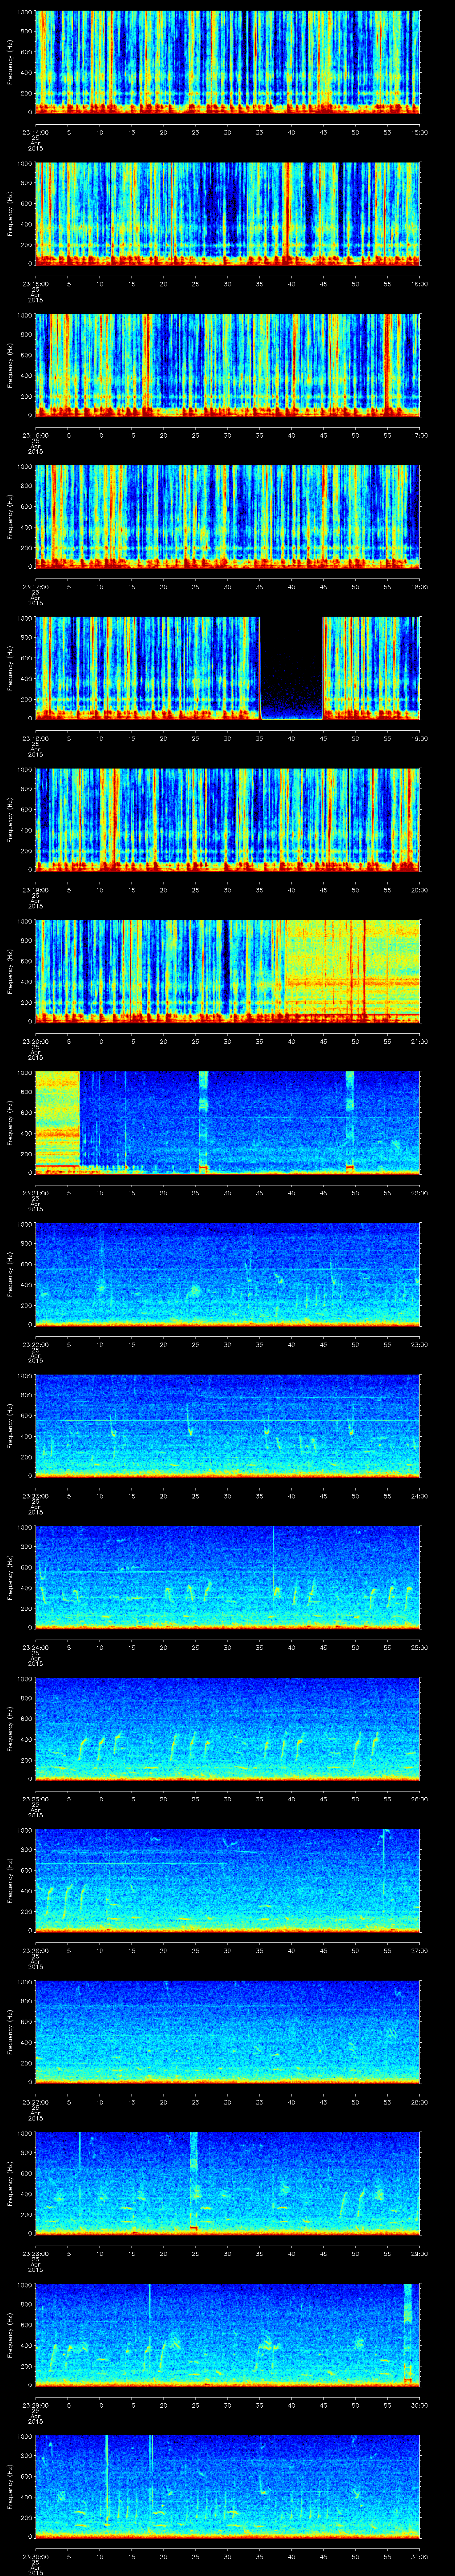Click the dark data gap in the 23:18:00 spectrogram
Image resolution: width=455 pixels, height=2576 pixels.
[x=291, y=668]
